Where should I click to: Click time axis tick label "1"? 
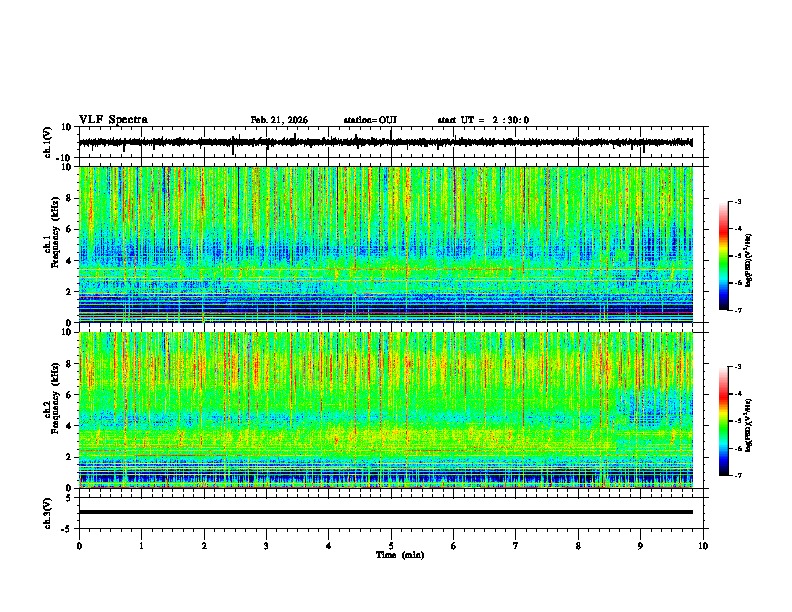[x=141, y=546]
